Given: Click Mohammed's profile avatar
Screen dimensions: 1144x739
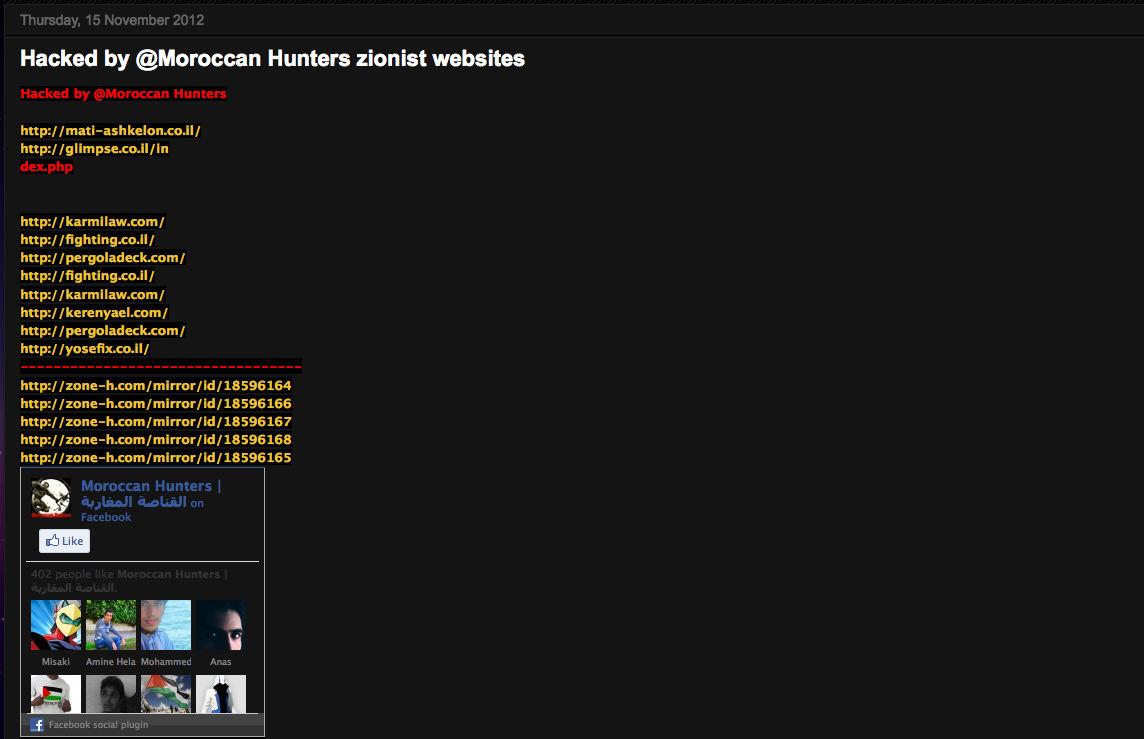Looking at the screenshot, I should (166, 625).
